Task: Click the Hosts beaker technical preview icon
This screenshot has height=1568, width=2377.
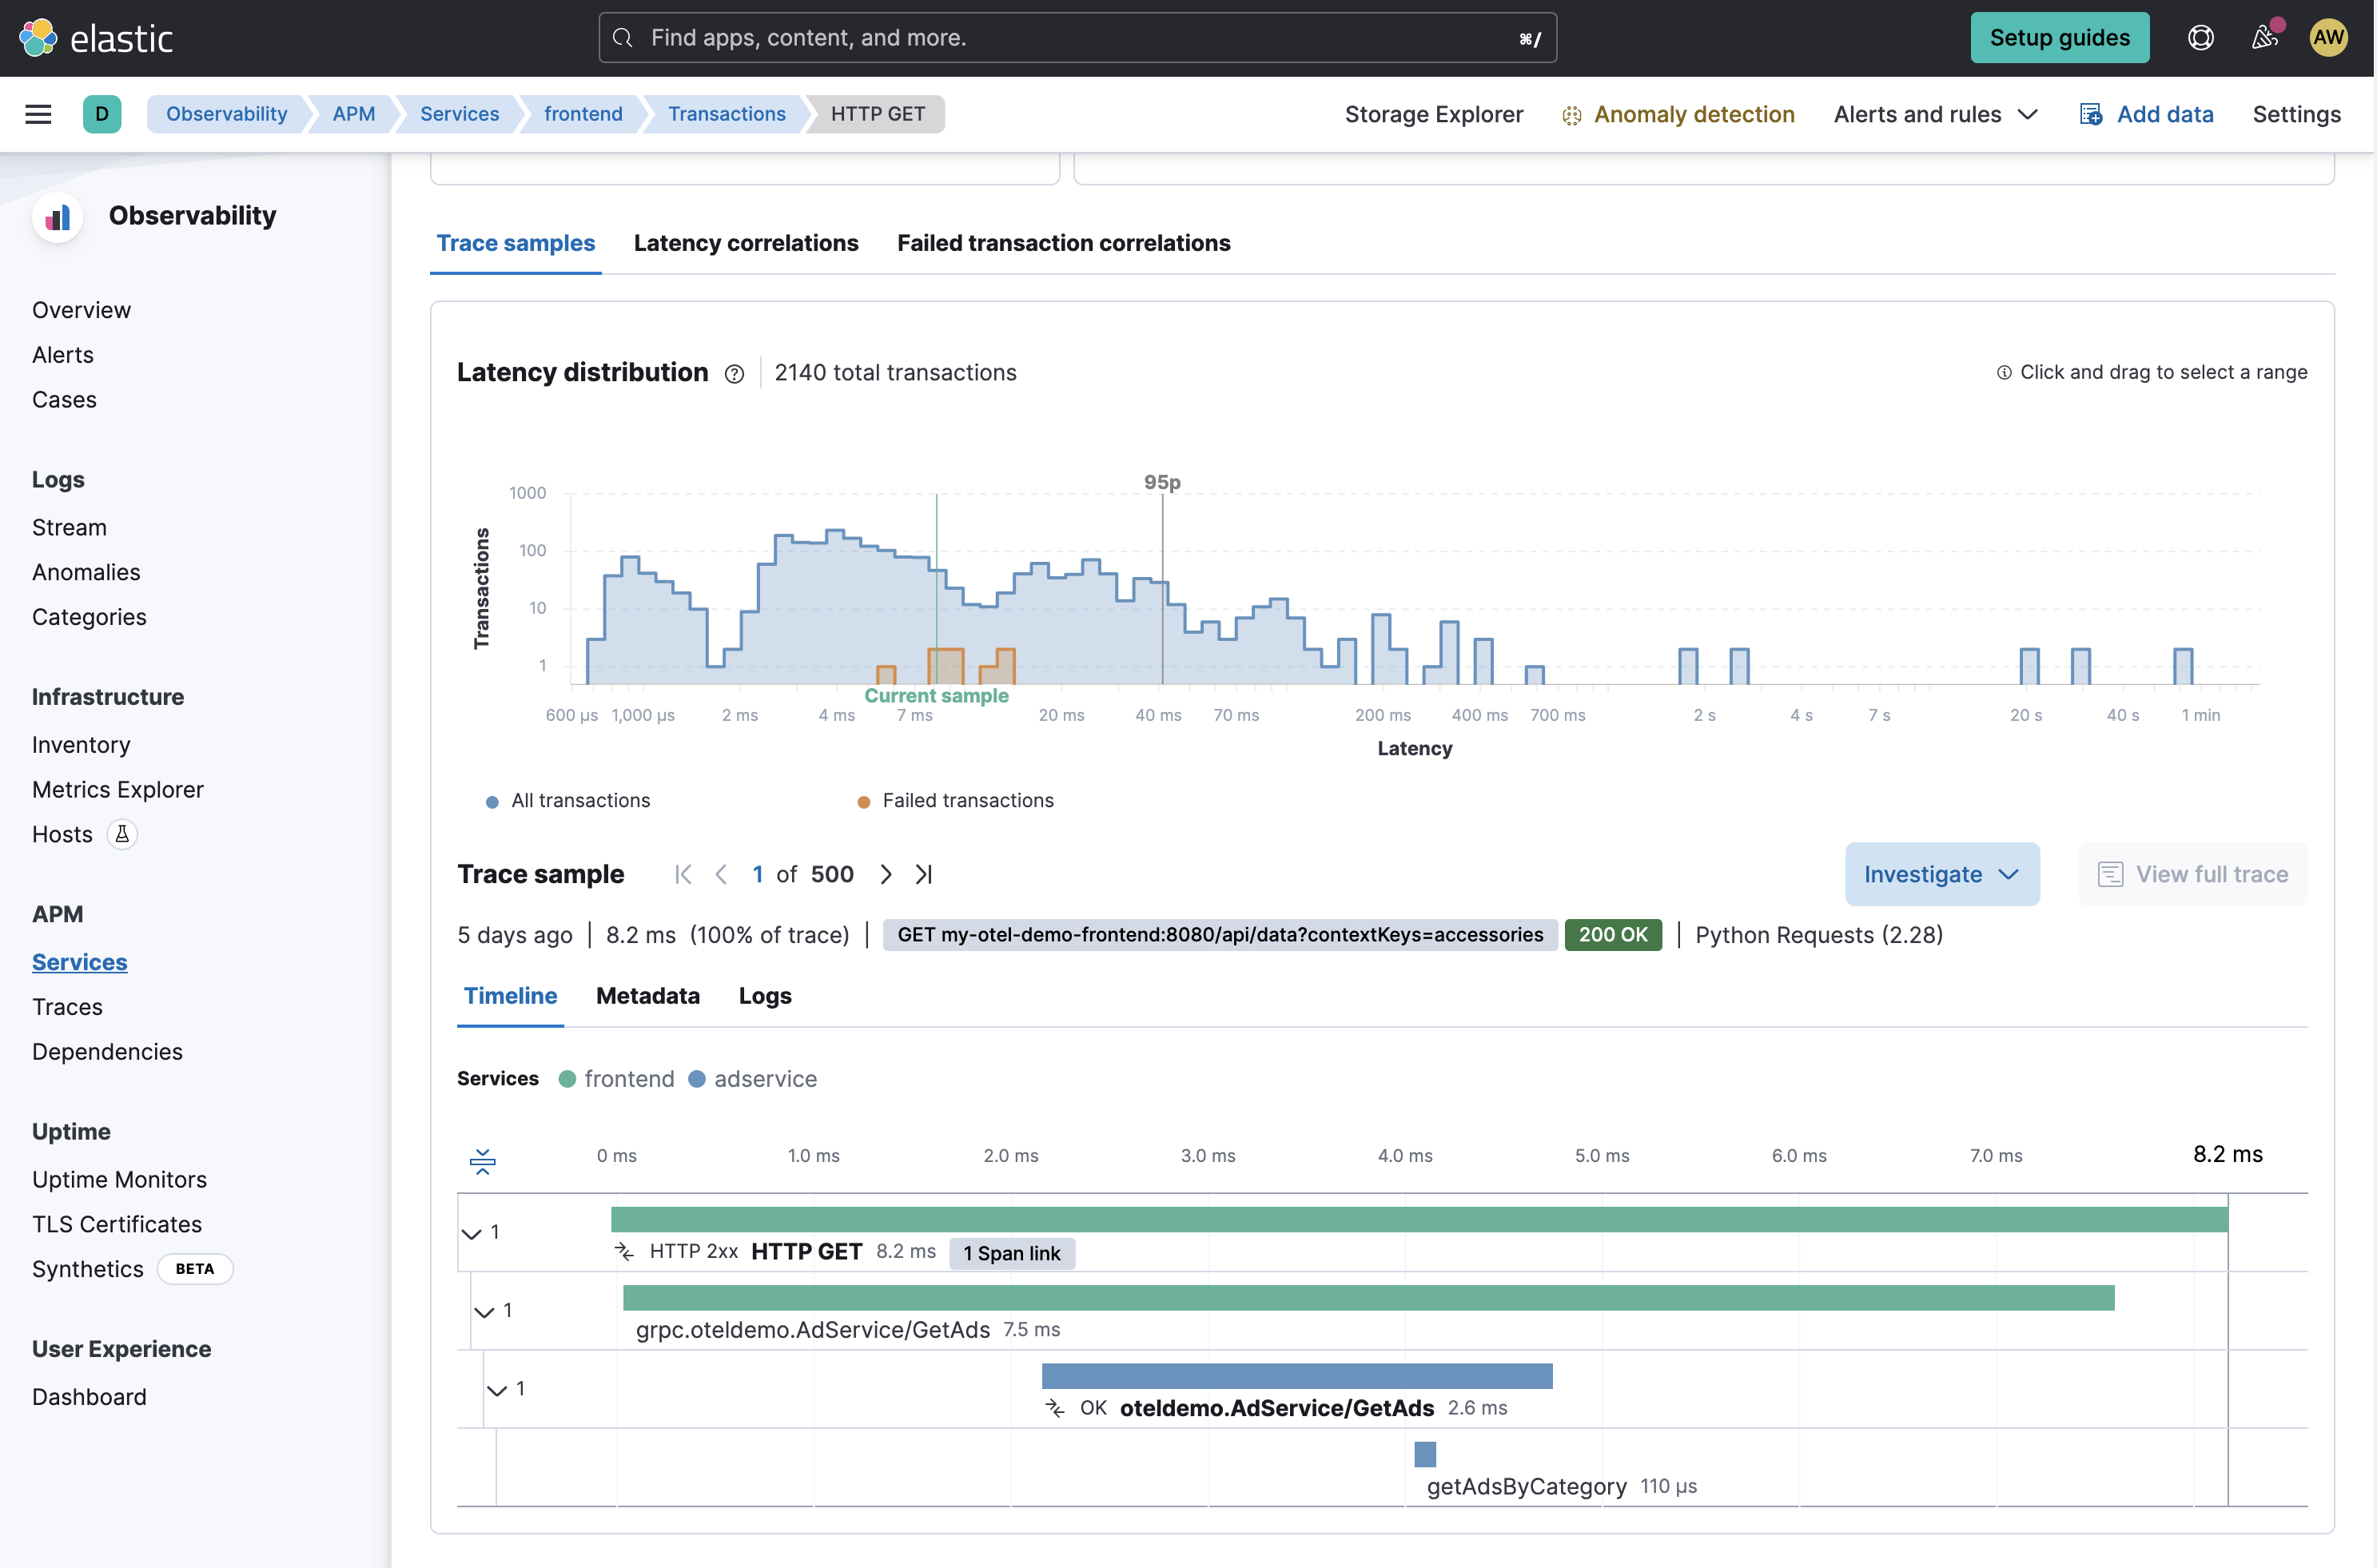Action: tap(122, 834)
